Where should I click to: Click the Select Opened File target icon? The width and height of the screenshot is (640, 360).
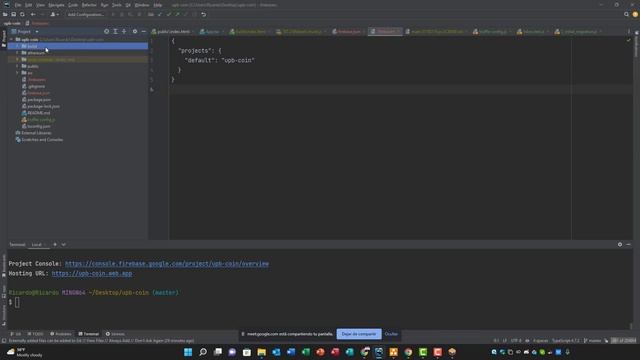click(x=106, y=31)
